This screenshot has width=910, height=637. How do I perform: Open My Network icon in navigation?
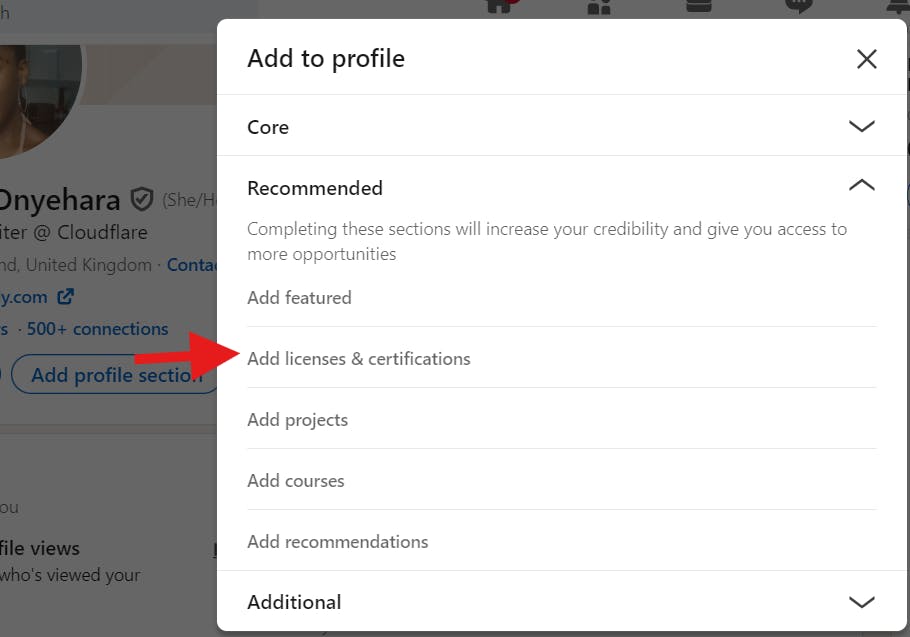tap(599, 6)
